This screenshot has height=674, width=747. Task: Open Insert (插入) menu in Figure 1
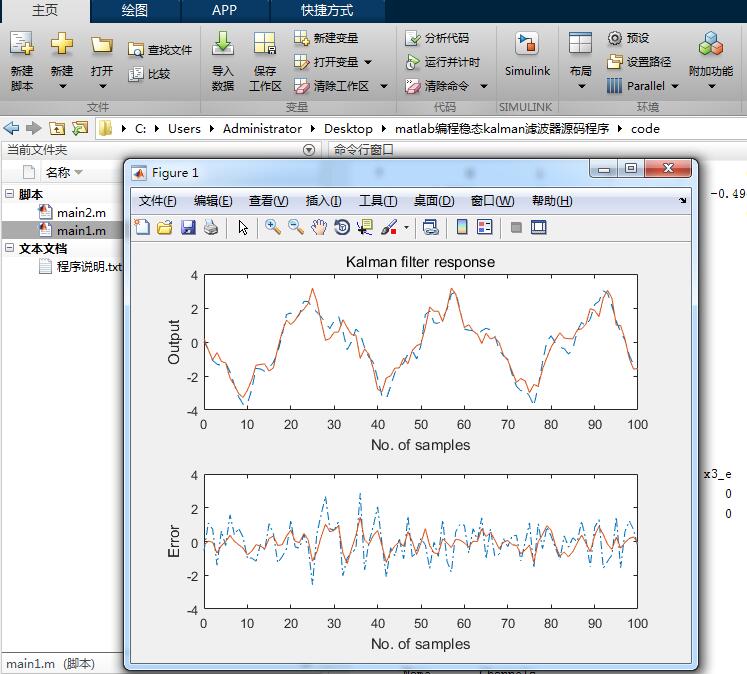(323, 201)
